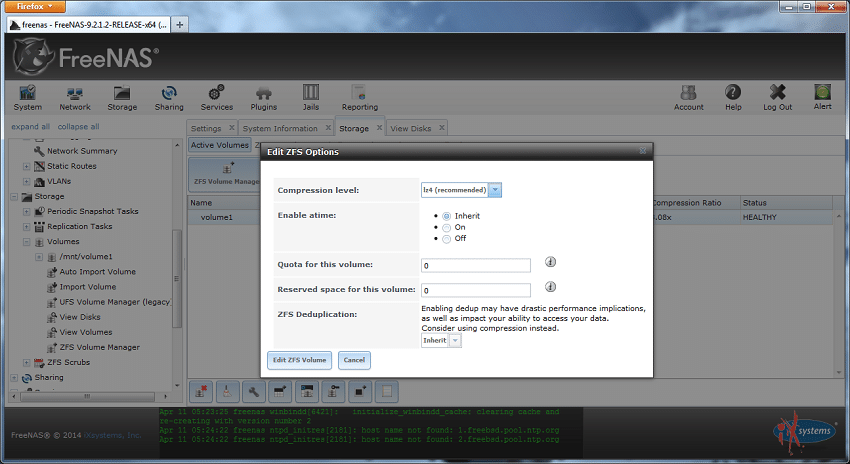Image resolution: width=850 pixels, height=464 pixels.
Task: Click the collapse all link
Action: pos(79,126)
